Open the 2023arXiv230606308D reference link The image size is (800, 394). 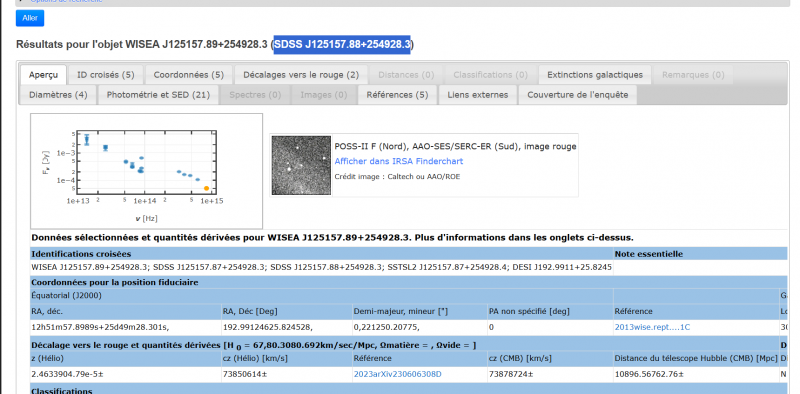tap(397, 374)
